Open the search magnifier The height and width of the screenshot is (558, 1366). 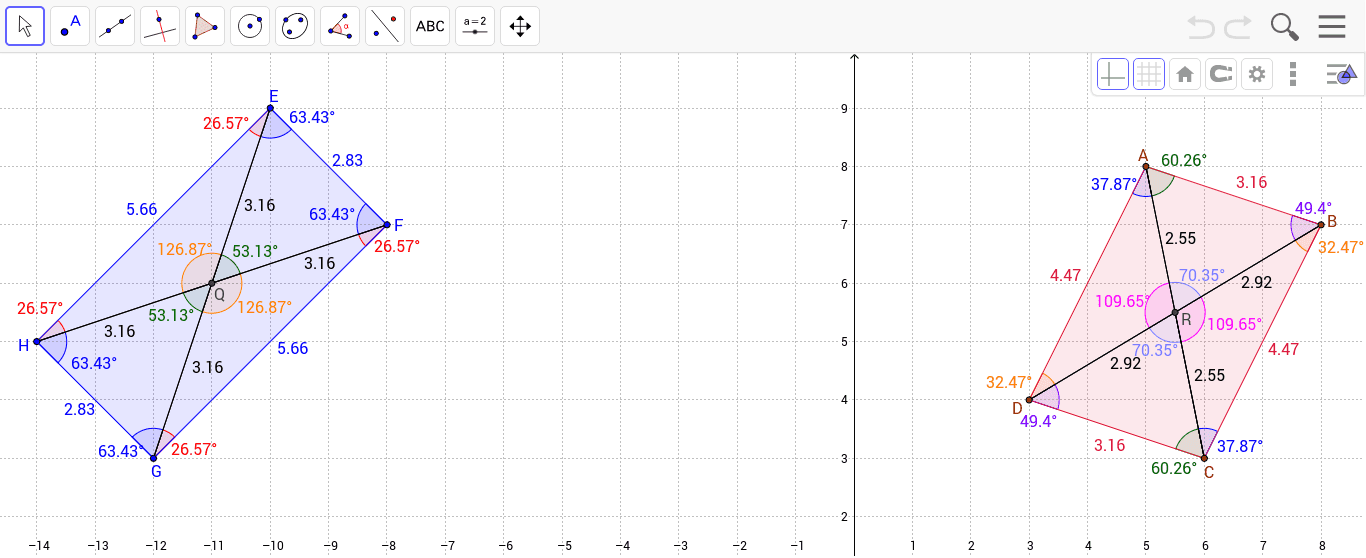click(x=1284, y=27)
